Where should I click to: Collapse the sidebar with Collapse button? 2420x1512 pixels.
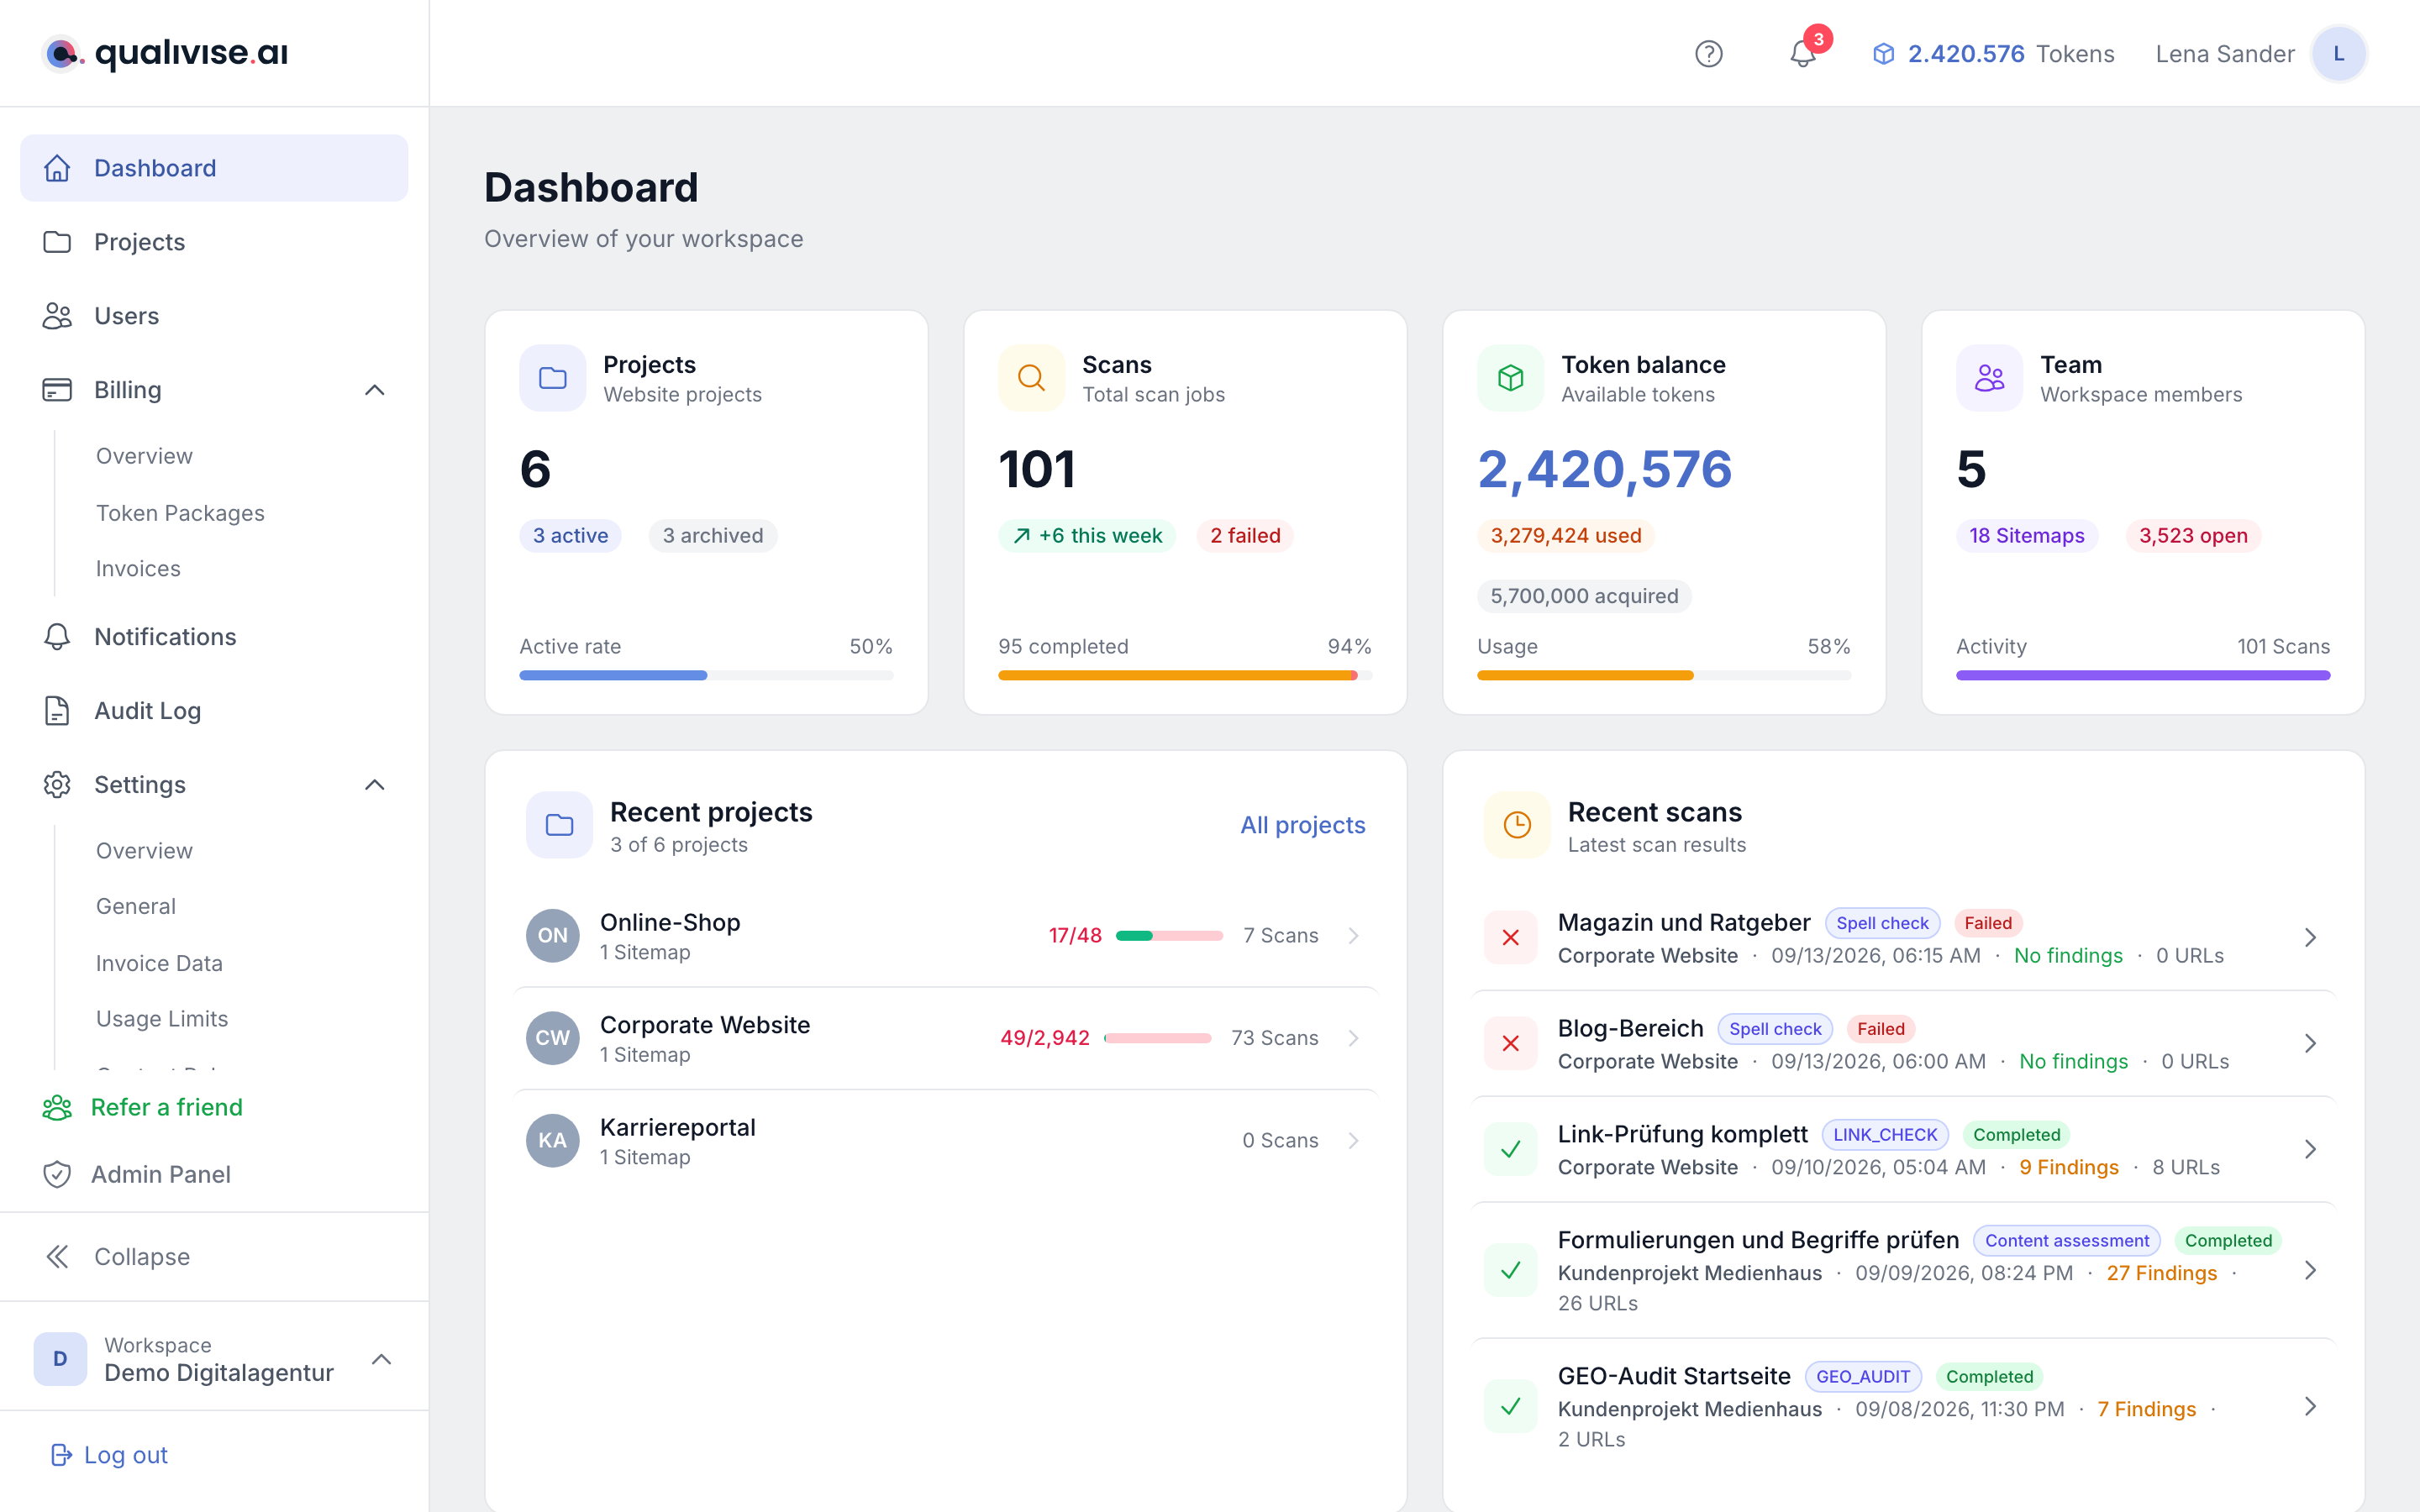[x=117, y=1257]
